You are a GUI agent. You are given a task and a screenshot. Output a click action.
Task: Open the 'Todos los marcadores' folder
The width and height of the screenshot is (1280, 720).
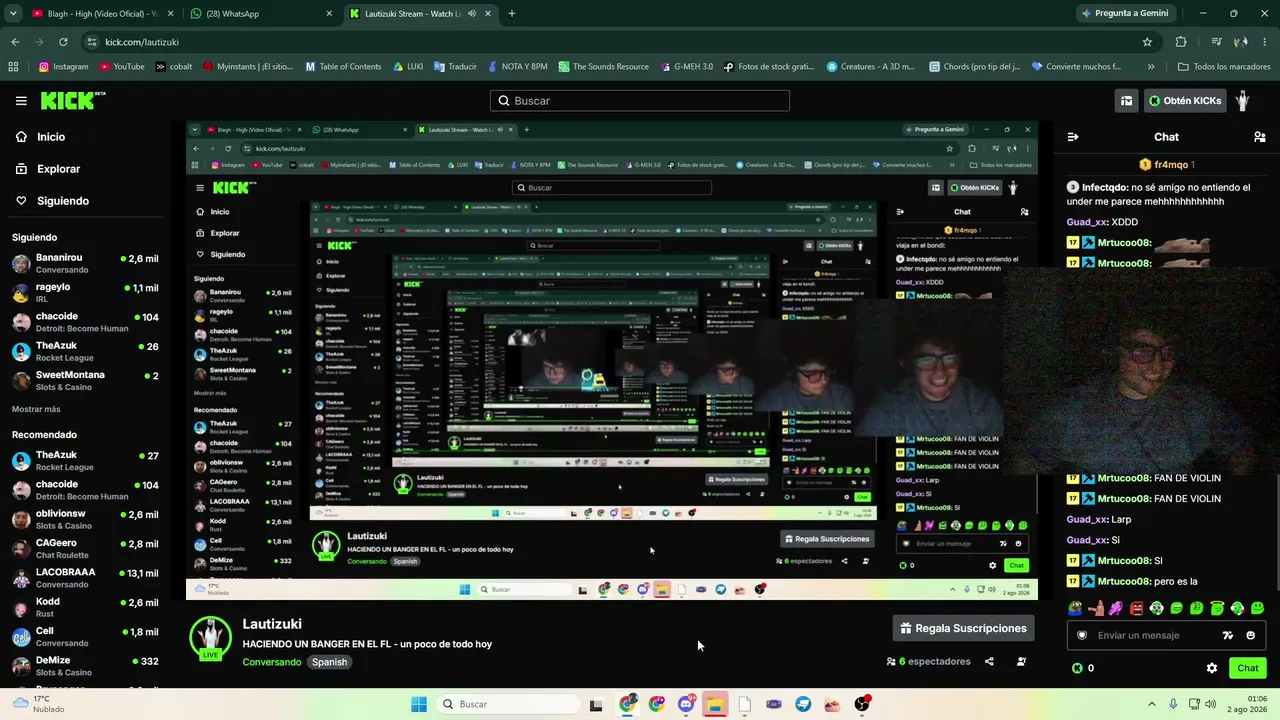tap(1224, 67)
